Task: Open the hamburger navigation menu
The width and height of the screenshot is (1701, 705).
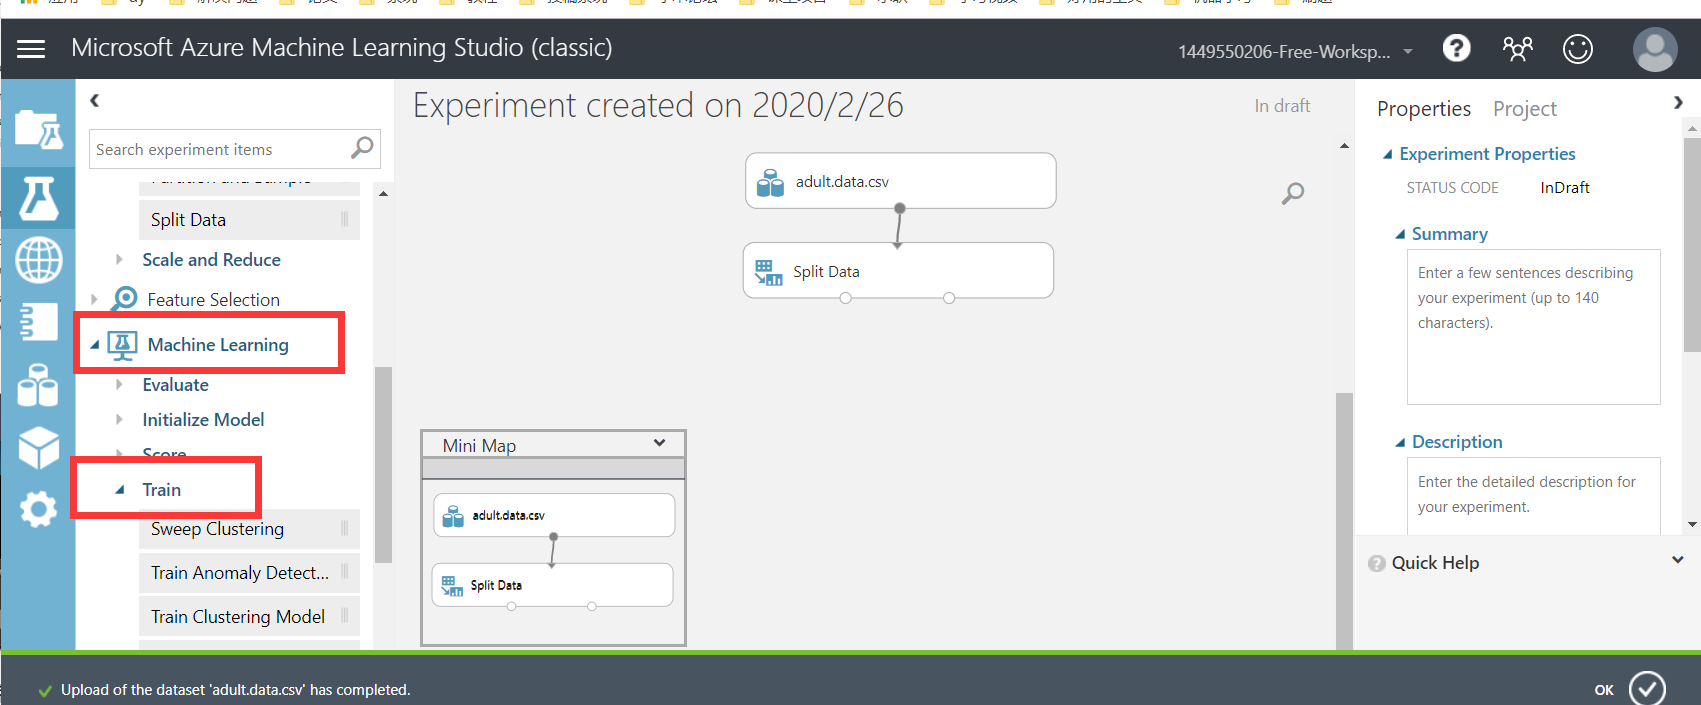Action: point(31,49)
